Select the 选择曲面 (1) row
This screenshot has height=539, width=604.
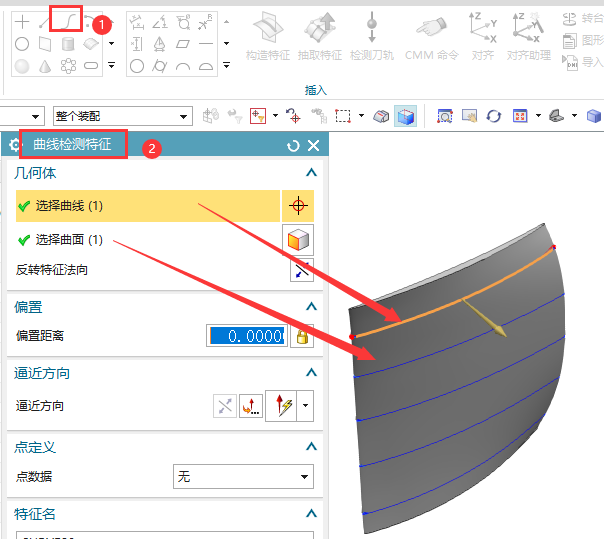148,240
